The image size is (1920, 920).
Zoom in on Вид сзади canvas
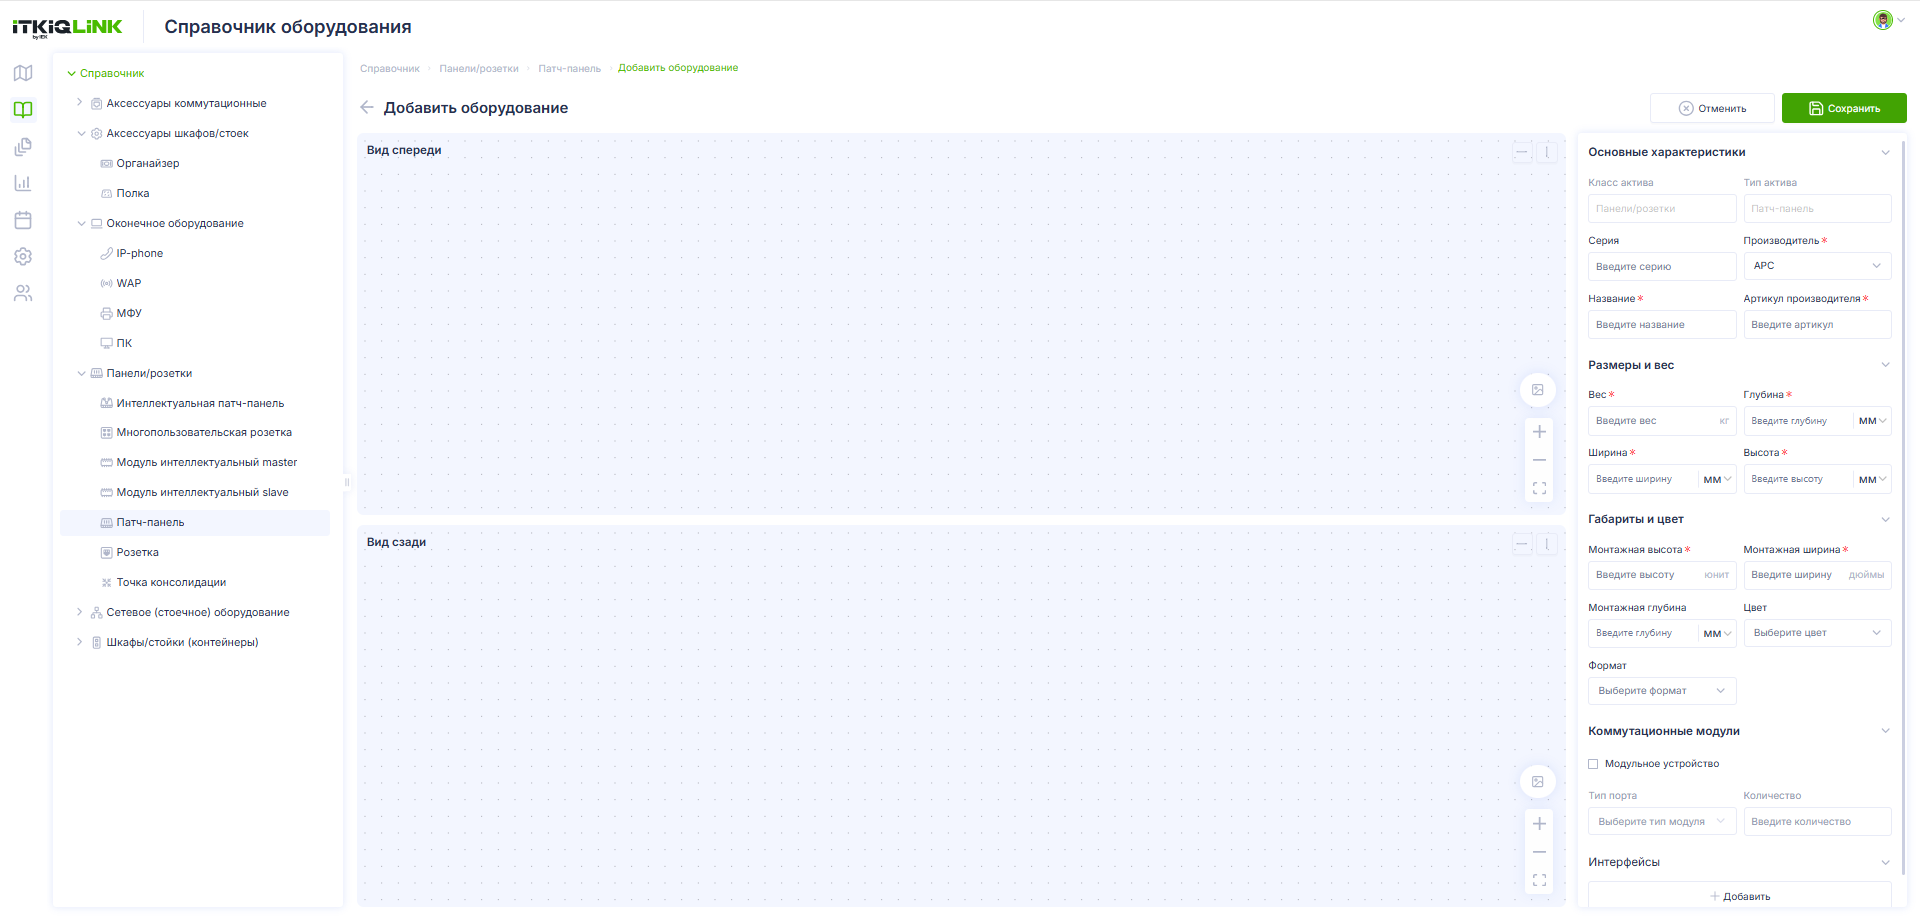click(x=1540, y=824)
